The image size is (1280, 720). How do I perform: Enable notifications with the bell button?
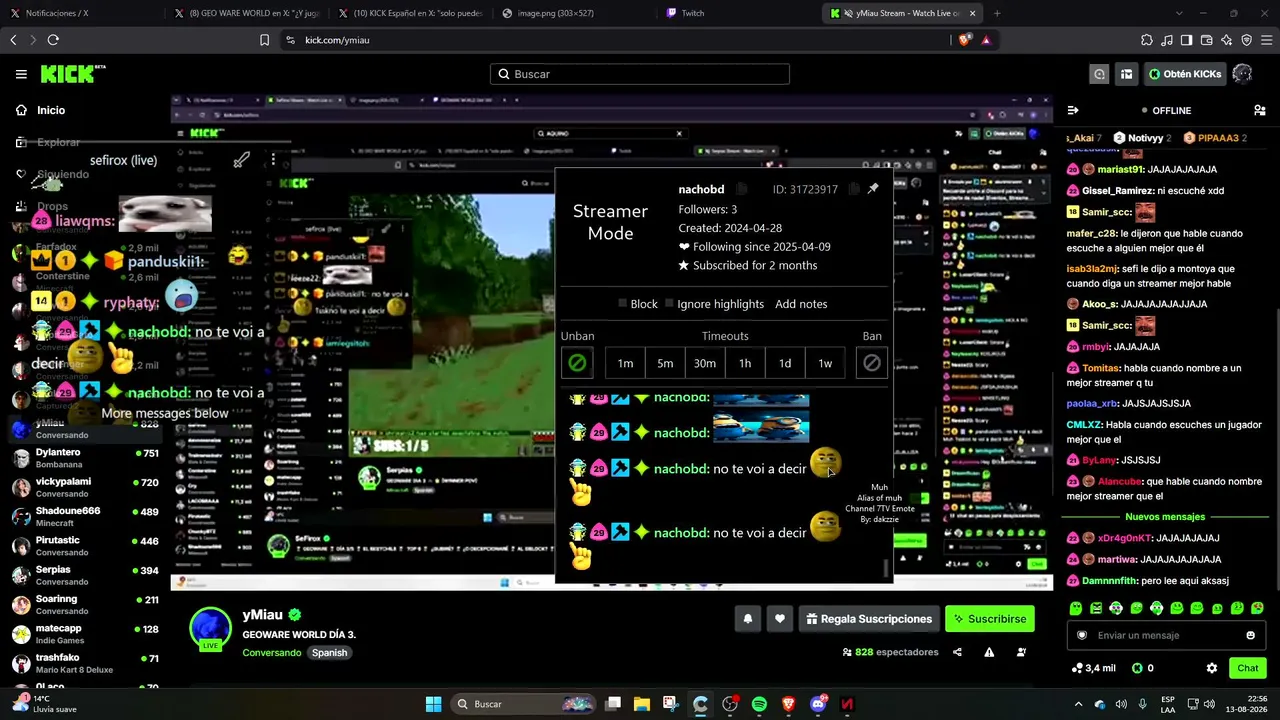[747, 619]
